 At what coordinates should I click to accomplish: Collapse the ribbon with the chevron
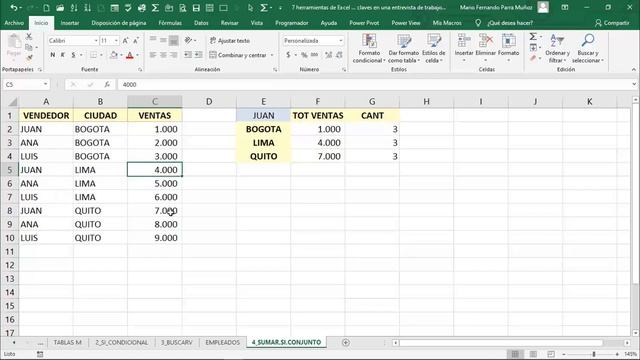coord(633,69)
